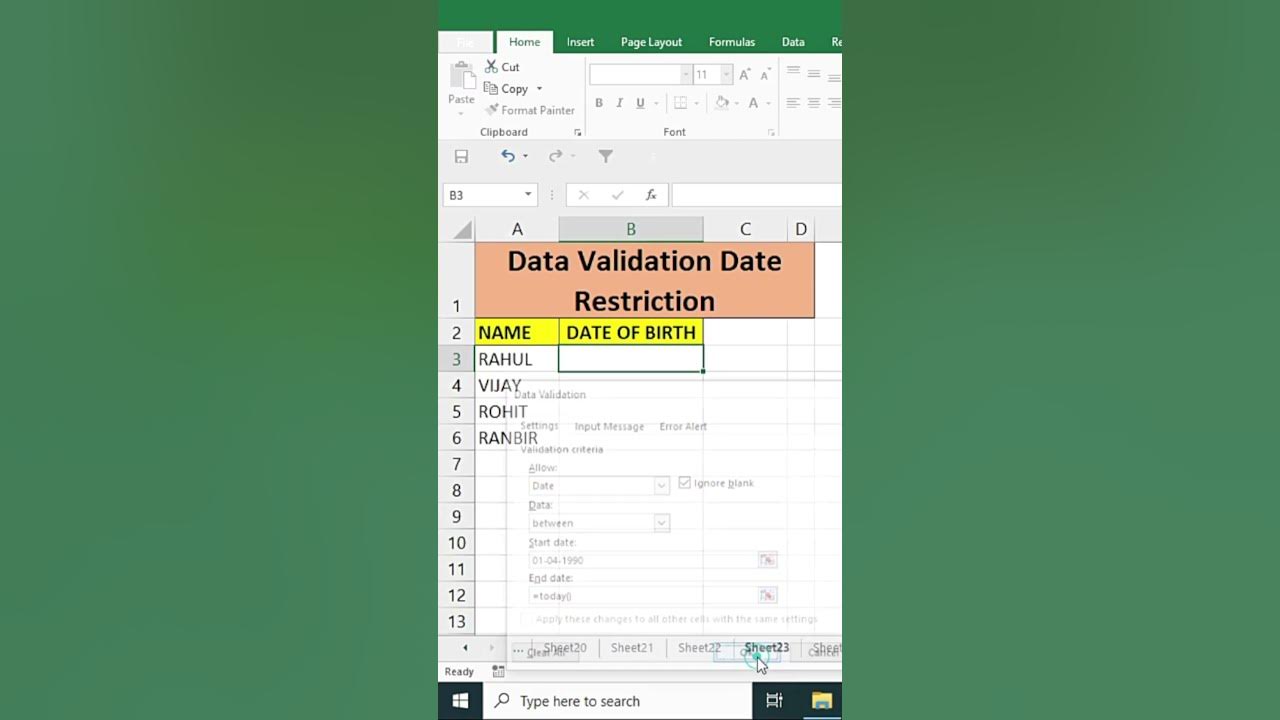Click the Paste clipboard icon
This screenshot has height=720, width=1280.
[461, 75]
